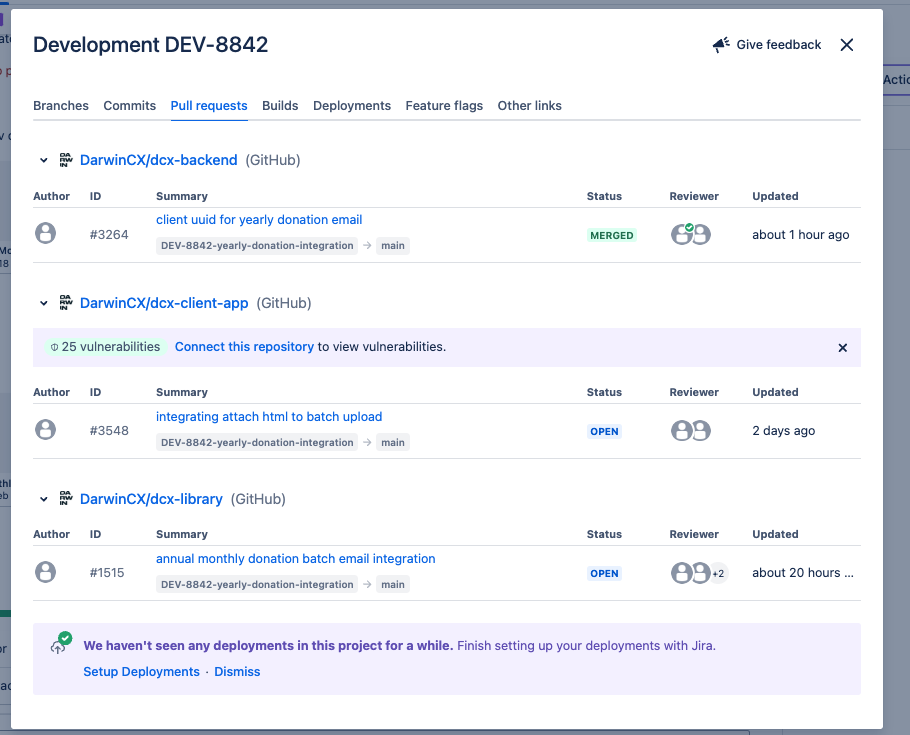Open 'annual monthly donation batch email integration' PR
This screenshot has width=910, height=735.
tap(295, 559)
